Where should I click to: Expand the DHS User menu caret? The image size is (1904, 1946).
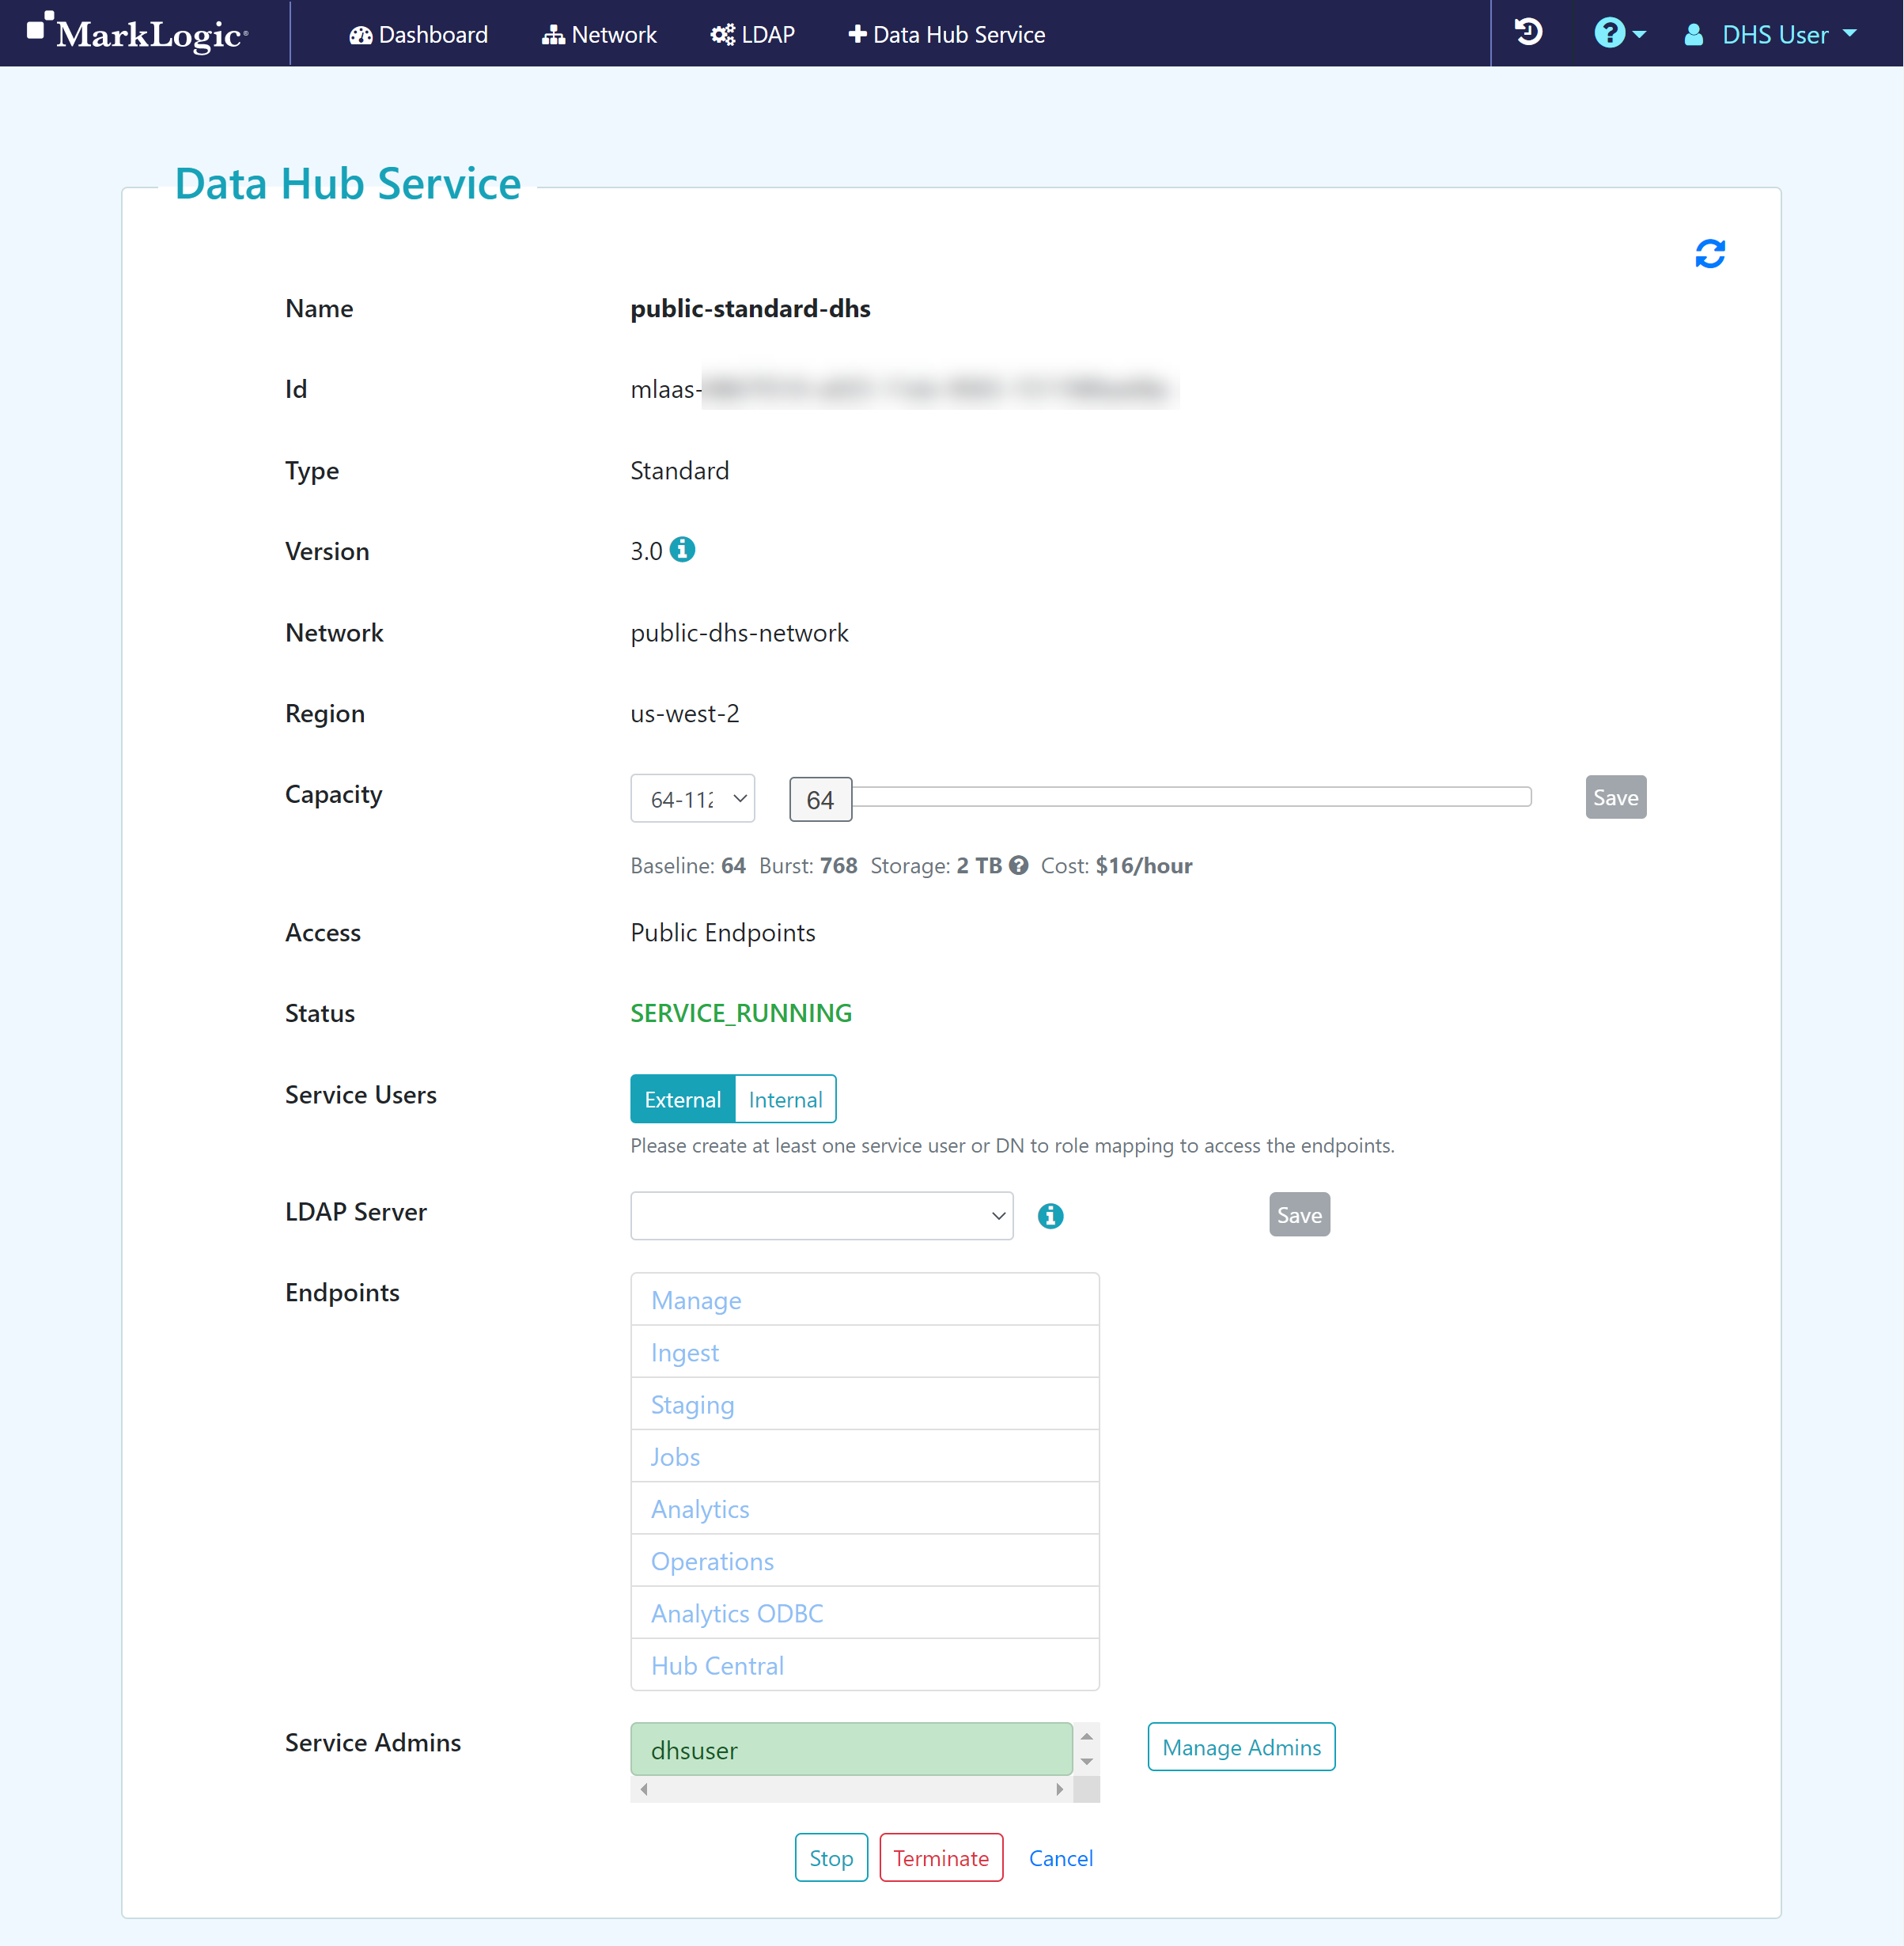(1849, 34)
